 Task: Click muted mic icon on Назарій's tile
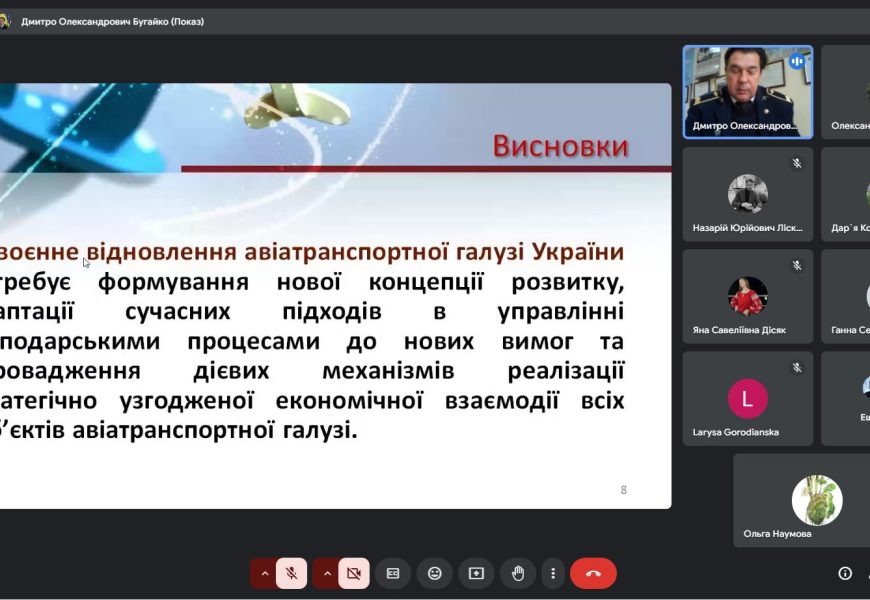[797, 163]
